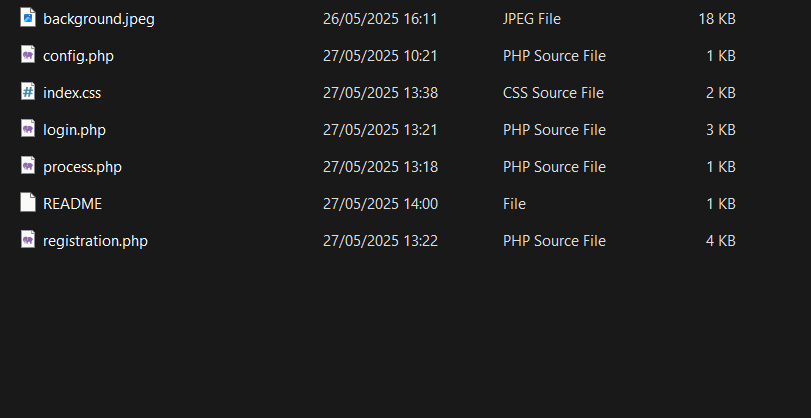
Task: Click the CSS Source File type label
Action: (x=553, y=93)
